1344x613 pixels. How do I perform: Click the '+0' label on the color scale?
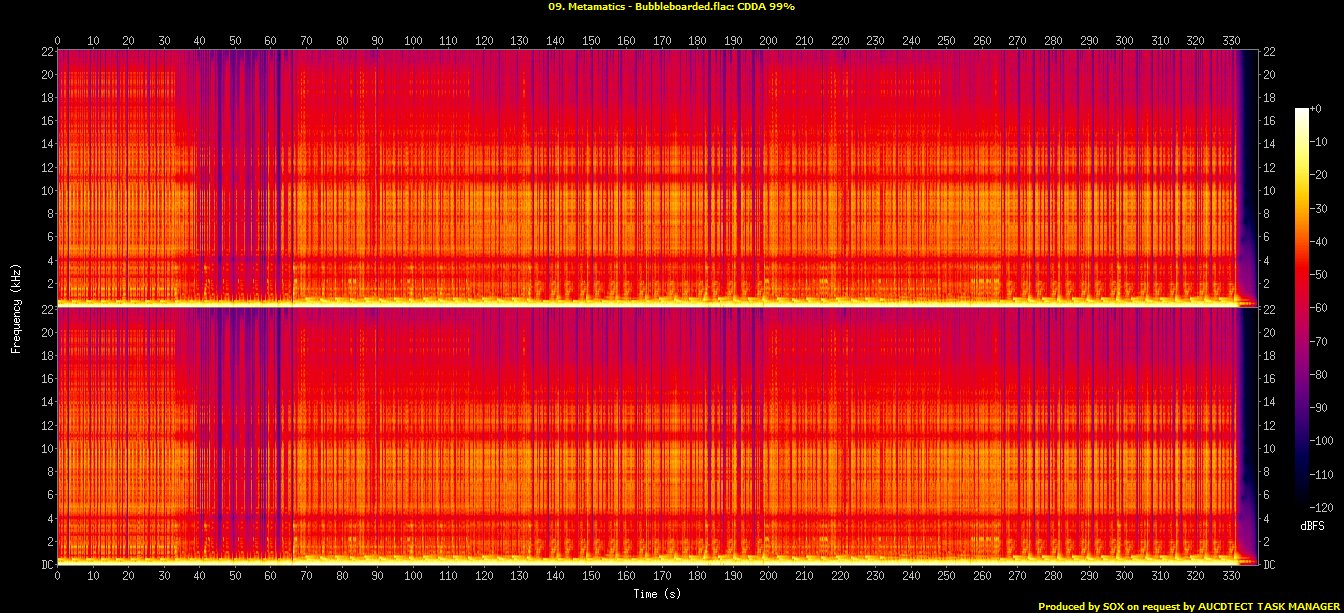(1314, 108)
